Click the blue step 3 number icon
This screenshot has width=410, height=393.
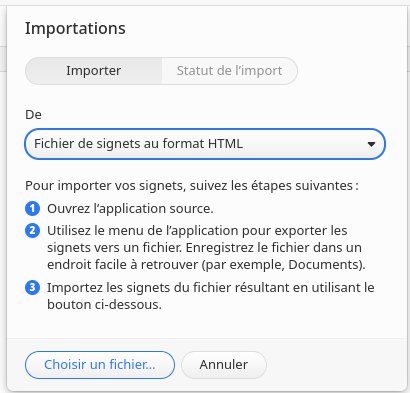[x=32, y=287]
